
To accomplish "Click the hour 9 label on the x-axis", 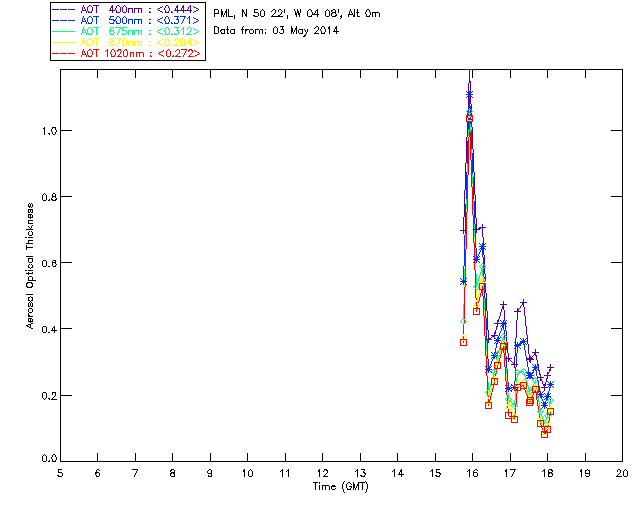I will 210,473.
